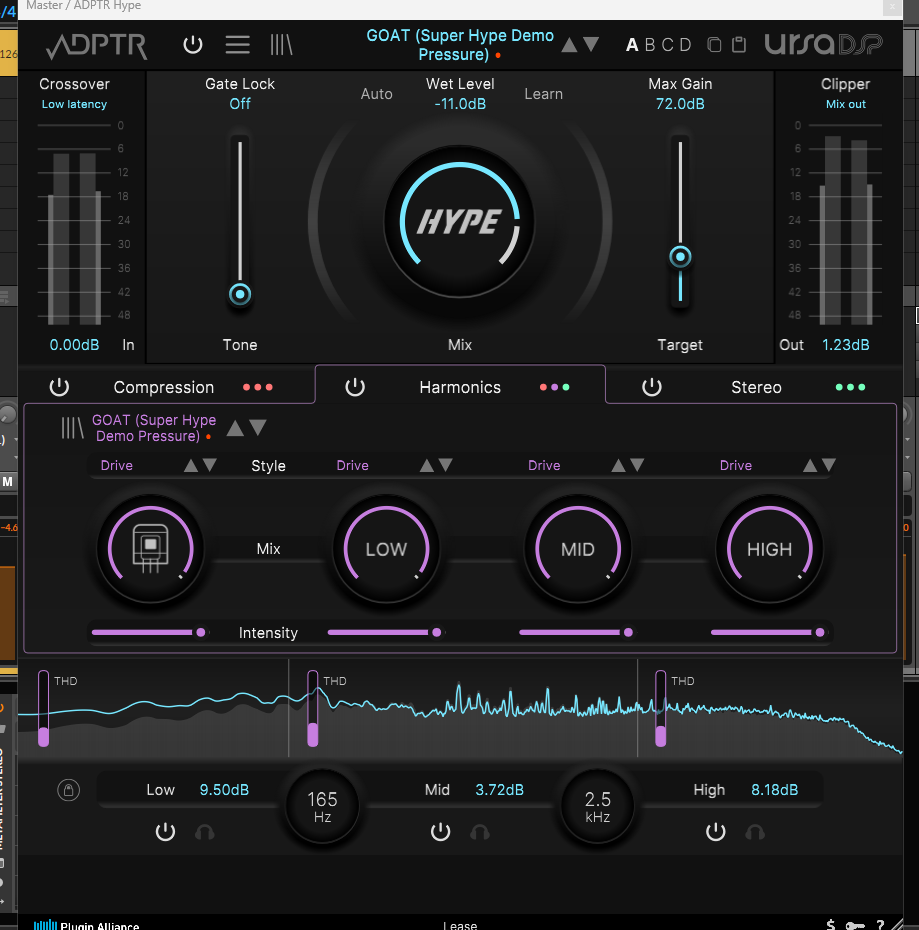
Task: Edit Wet Level -11.0dB value
Action: [460, 104]
